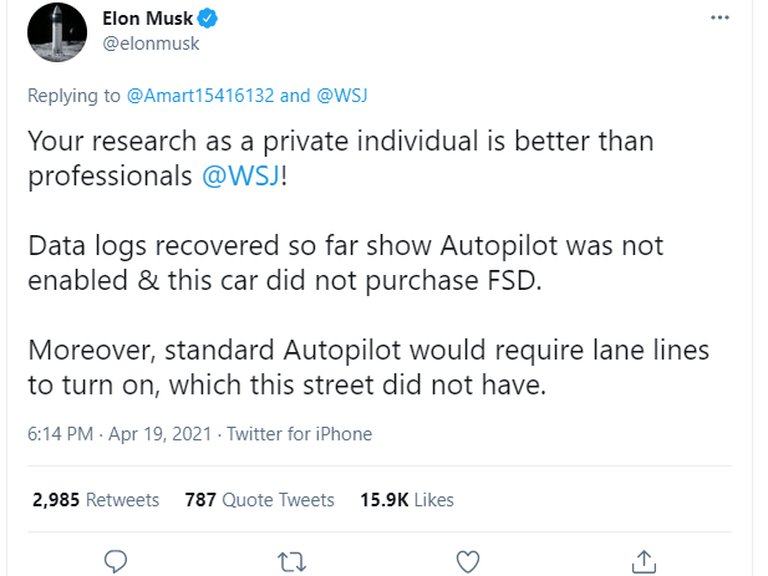Click @WSJ in the Replying to line
This screenshot has height=576, width=768.
(342, 96)
